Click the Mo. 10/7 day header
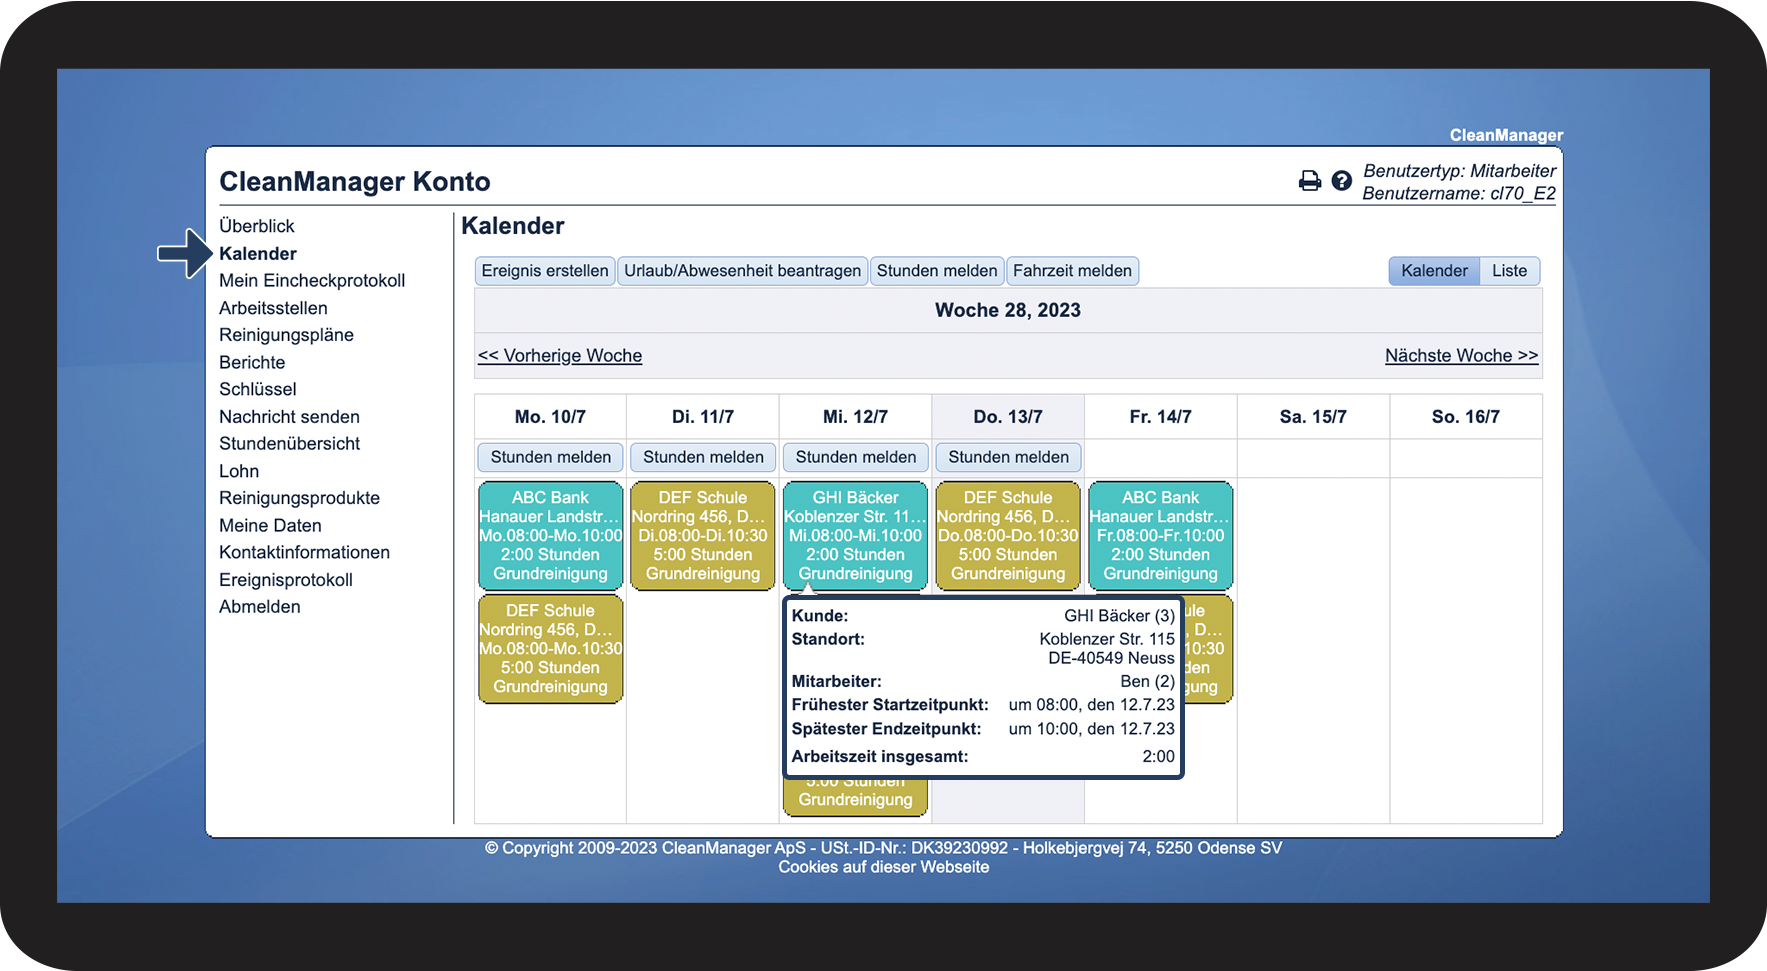This screenshot has width=1767, height=971. point(551,417)
